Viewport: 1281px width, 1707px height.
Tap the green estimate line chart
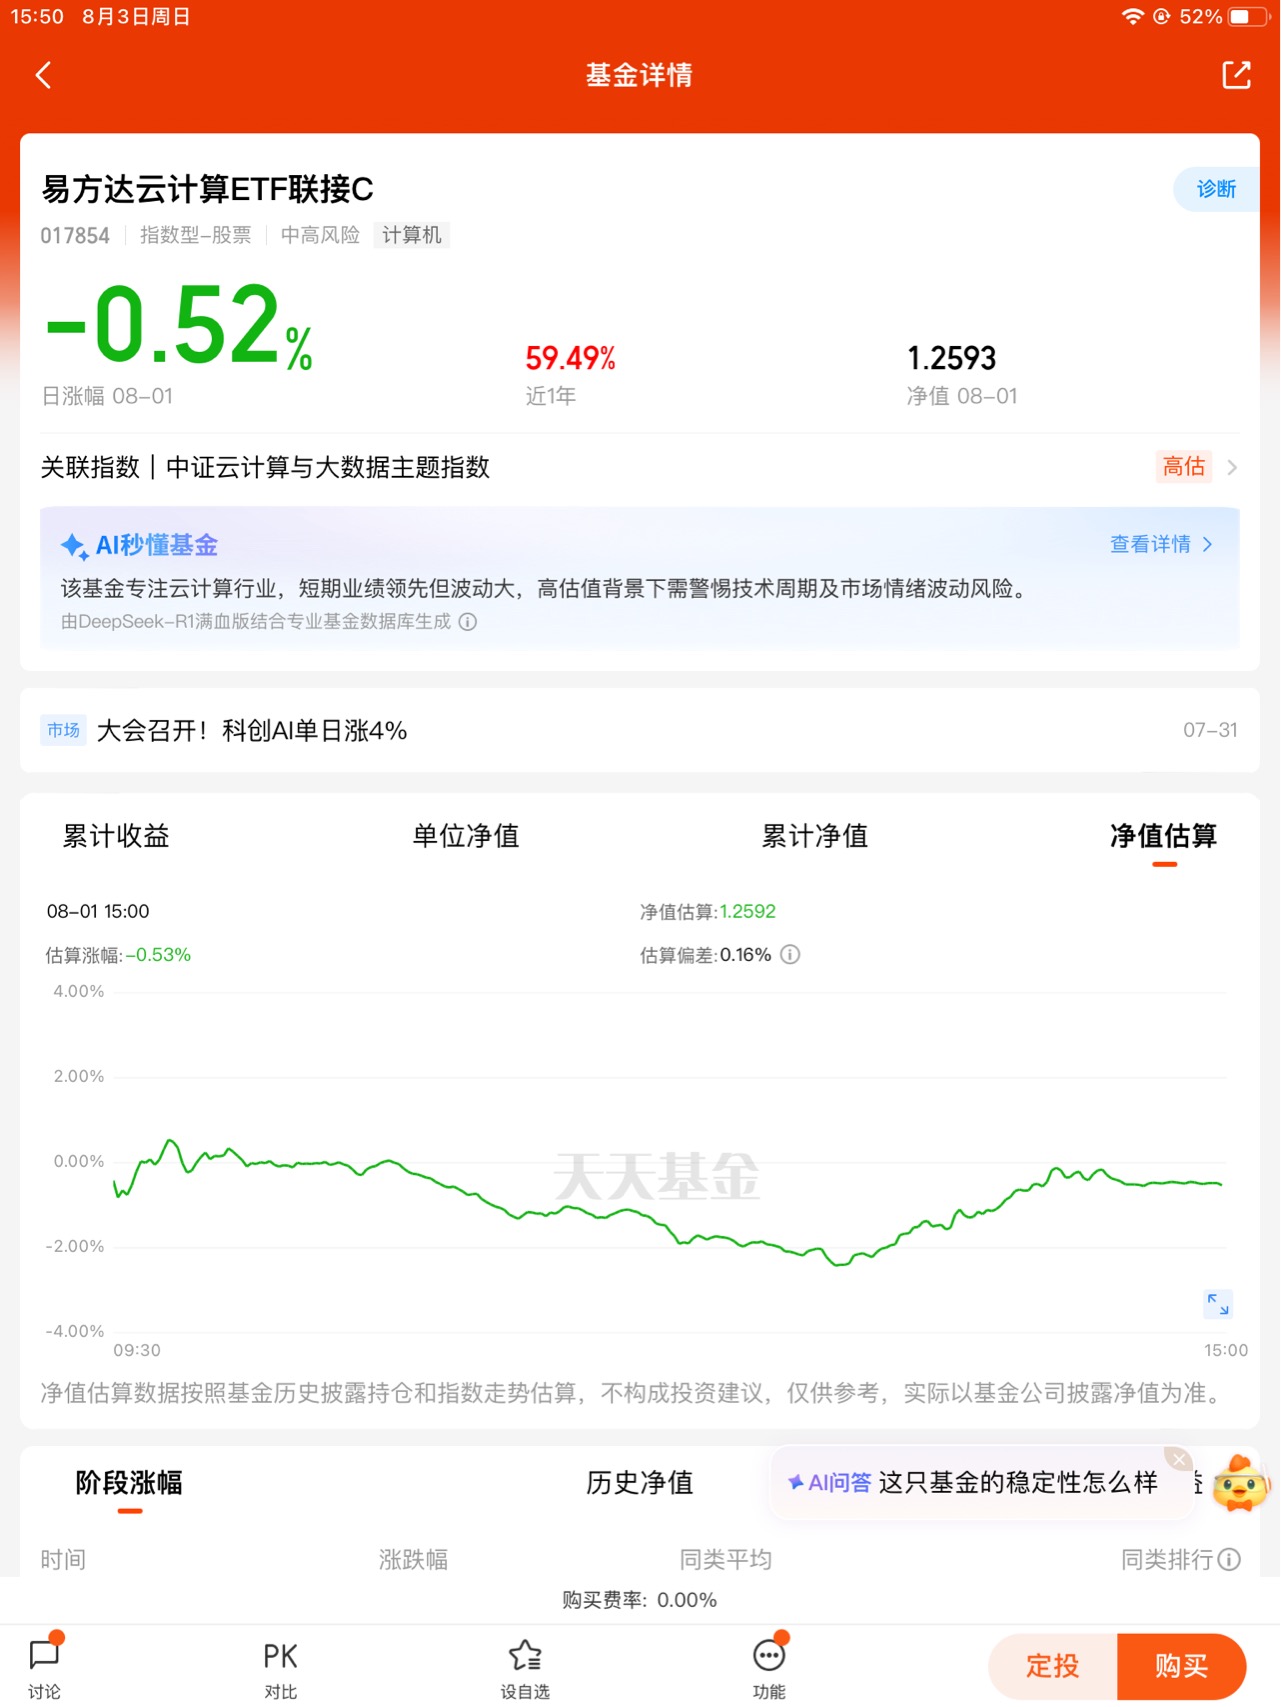pyautogui.click(x=668, y=1203)
